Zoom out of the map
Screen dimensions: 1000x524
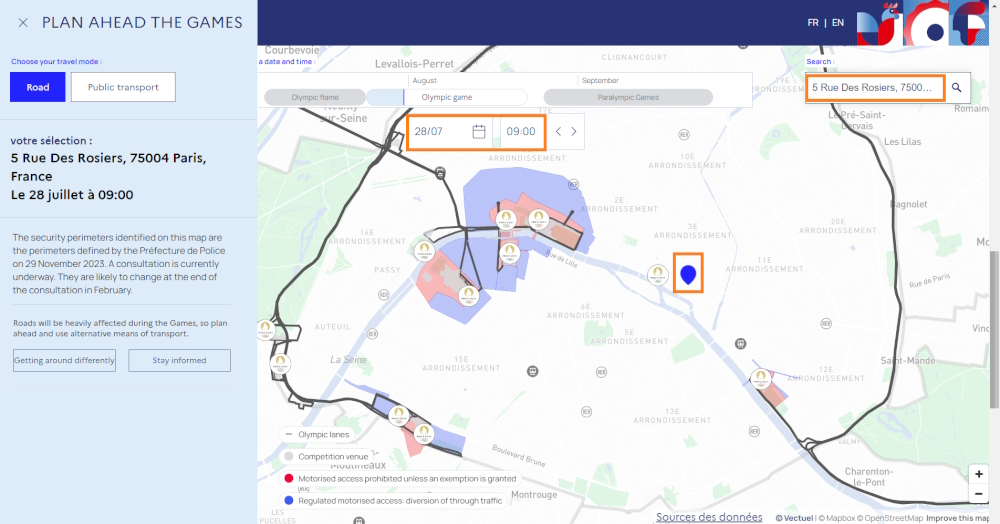pos(978,493)
